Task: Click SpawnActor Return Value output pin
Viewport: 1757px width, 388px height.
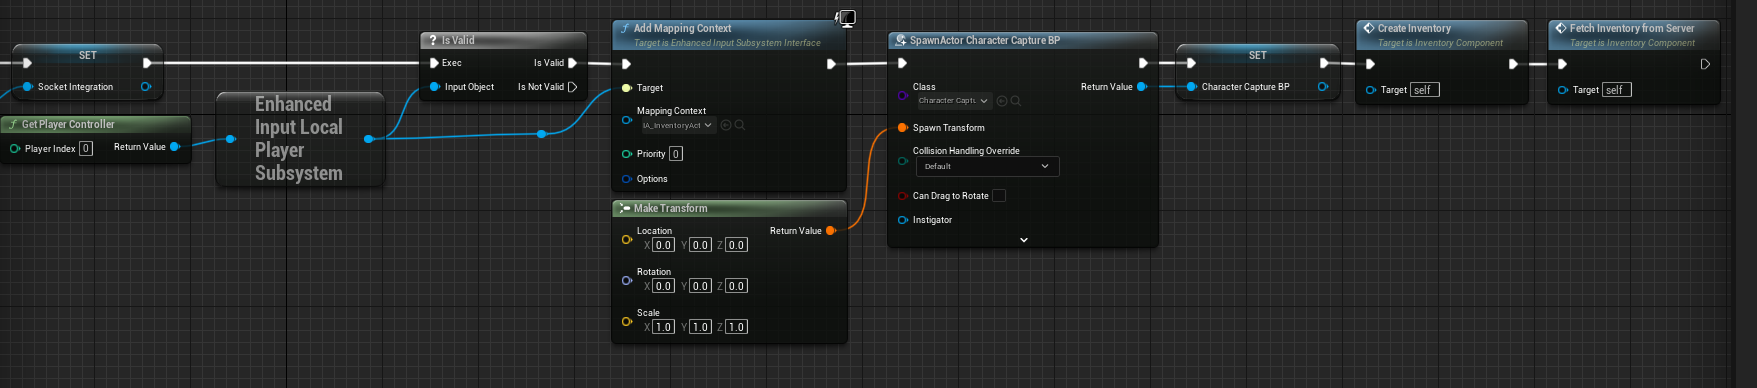Action: 1141,87
